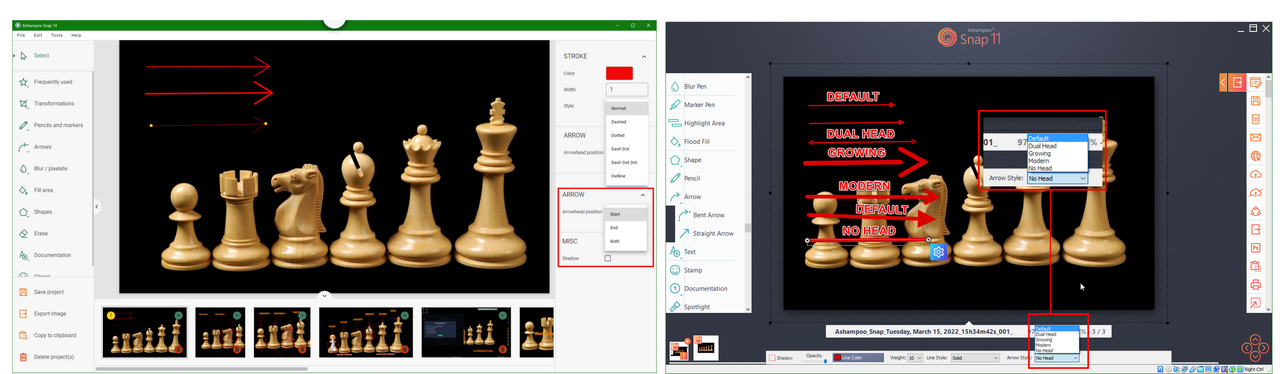Choose Both in Arrowhead position list
This screenshot has width=1280, height=374.
(626, 241)
